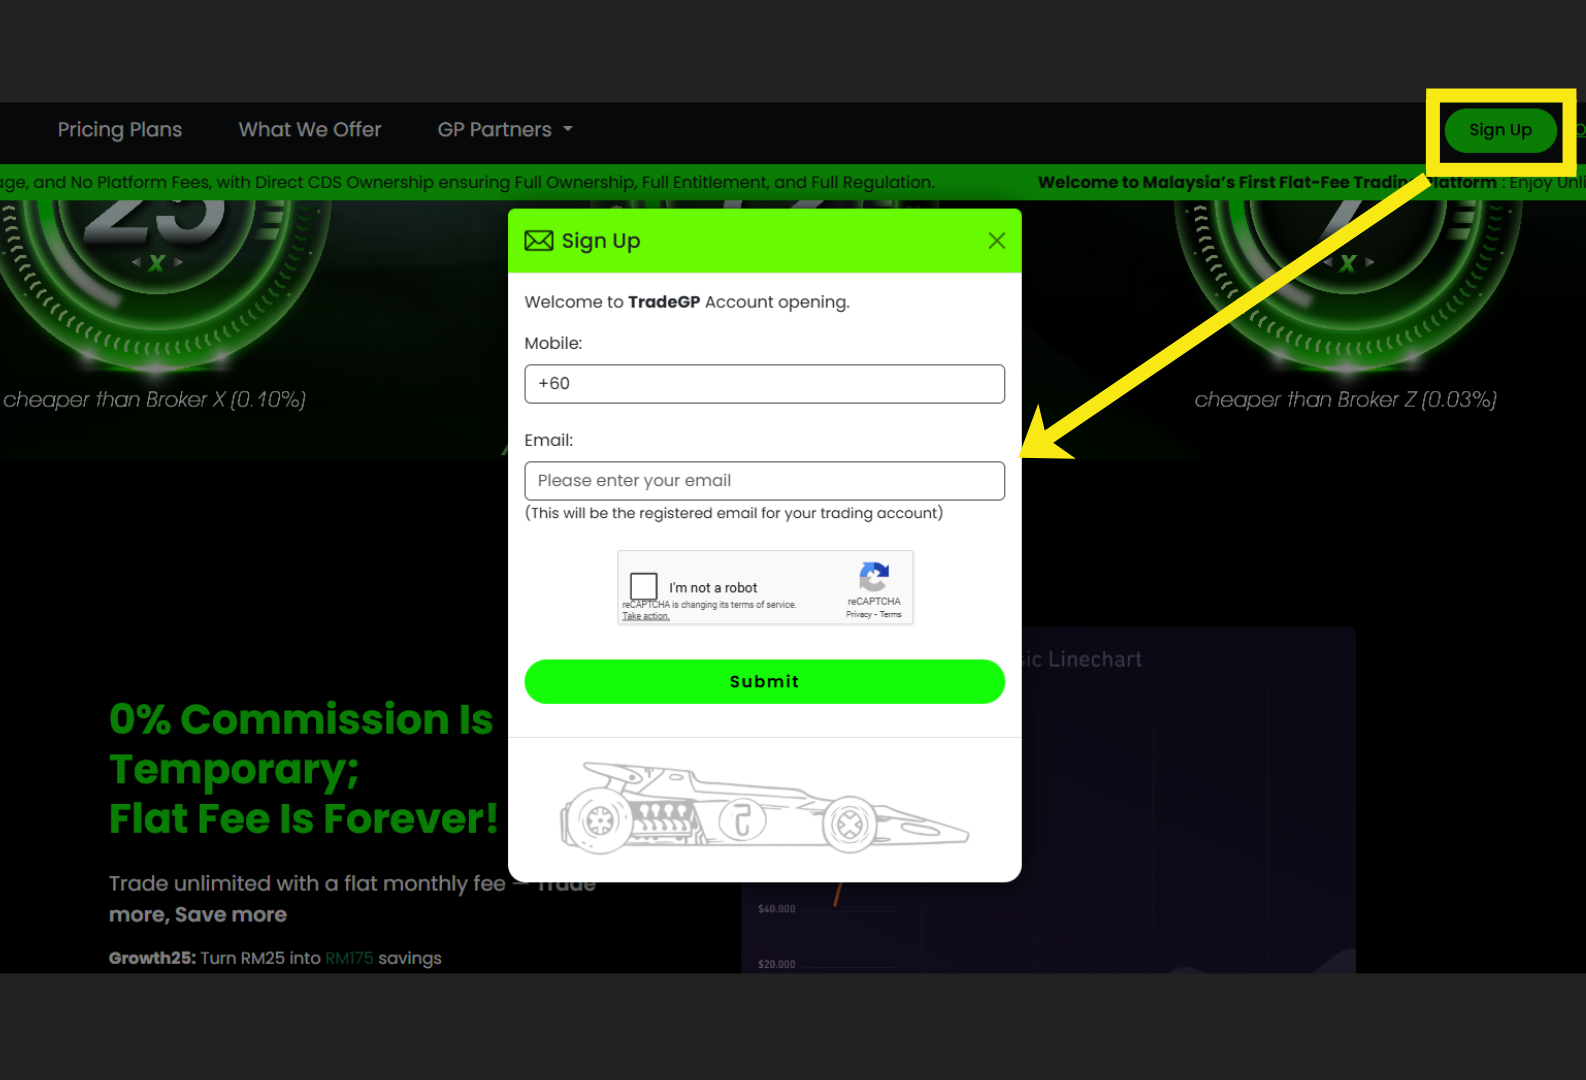The image size is (1586, 1080).
Task: Click the reCAPTCHA "Take action" link
Action: click(645, 616)
